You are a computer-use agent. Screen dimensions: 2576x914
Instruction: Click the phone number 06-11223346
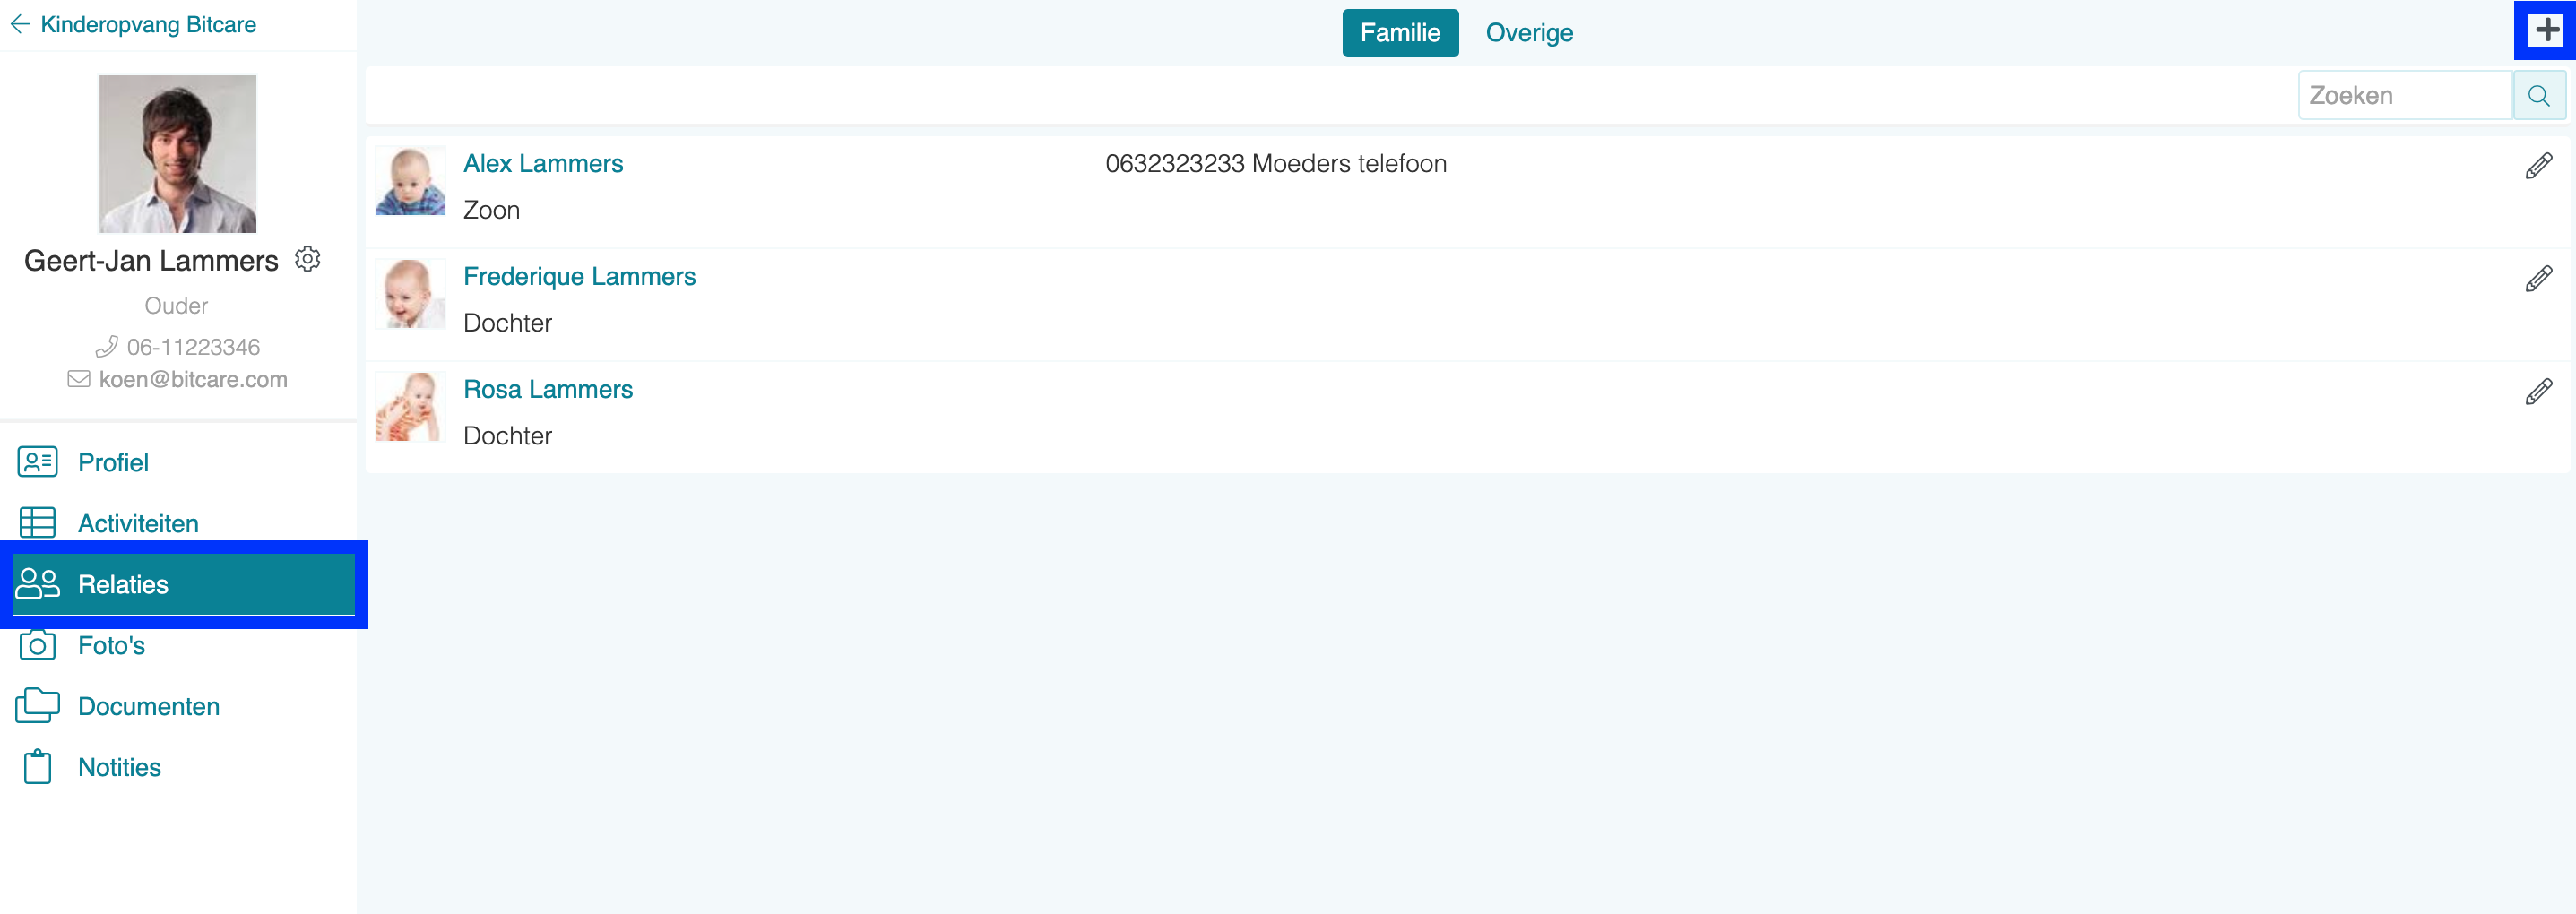[193, 347]
